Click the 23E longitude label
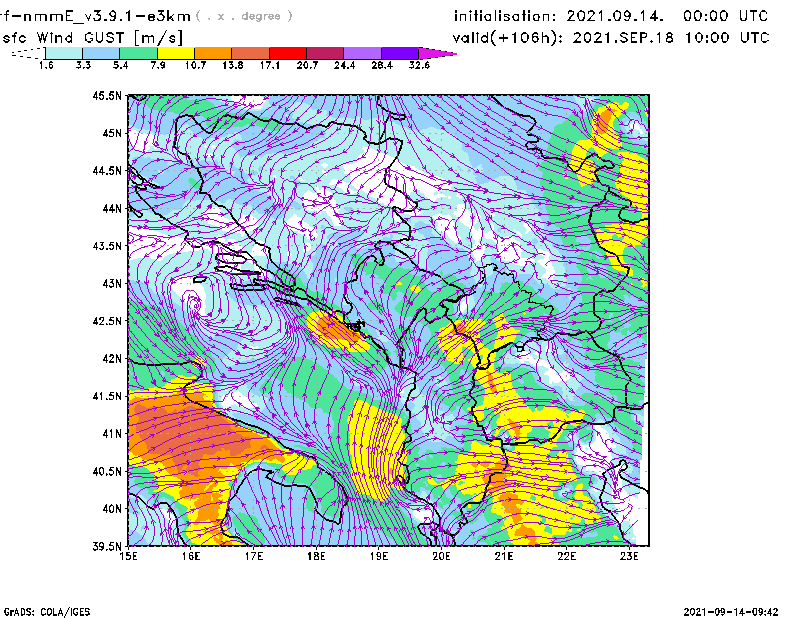The image size is (800, 618). pos(629,556)
